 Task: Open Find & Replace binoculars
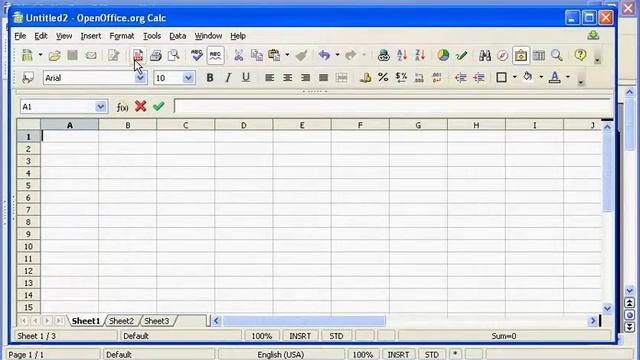(484, 55)
